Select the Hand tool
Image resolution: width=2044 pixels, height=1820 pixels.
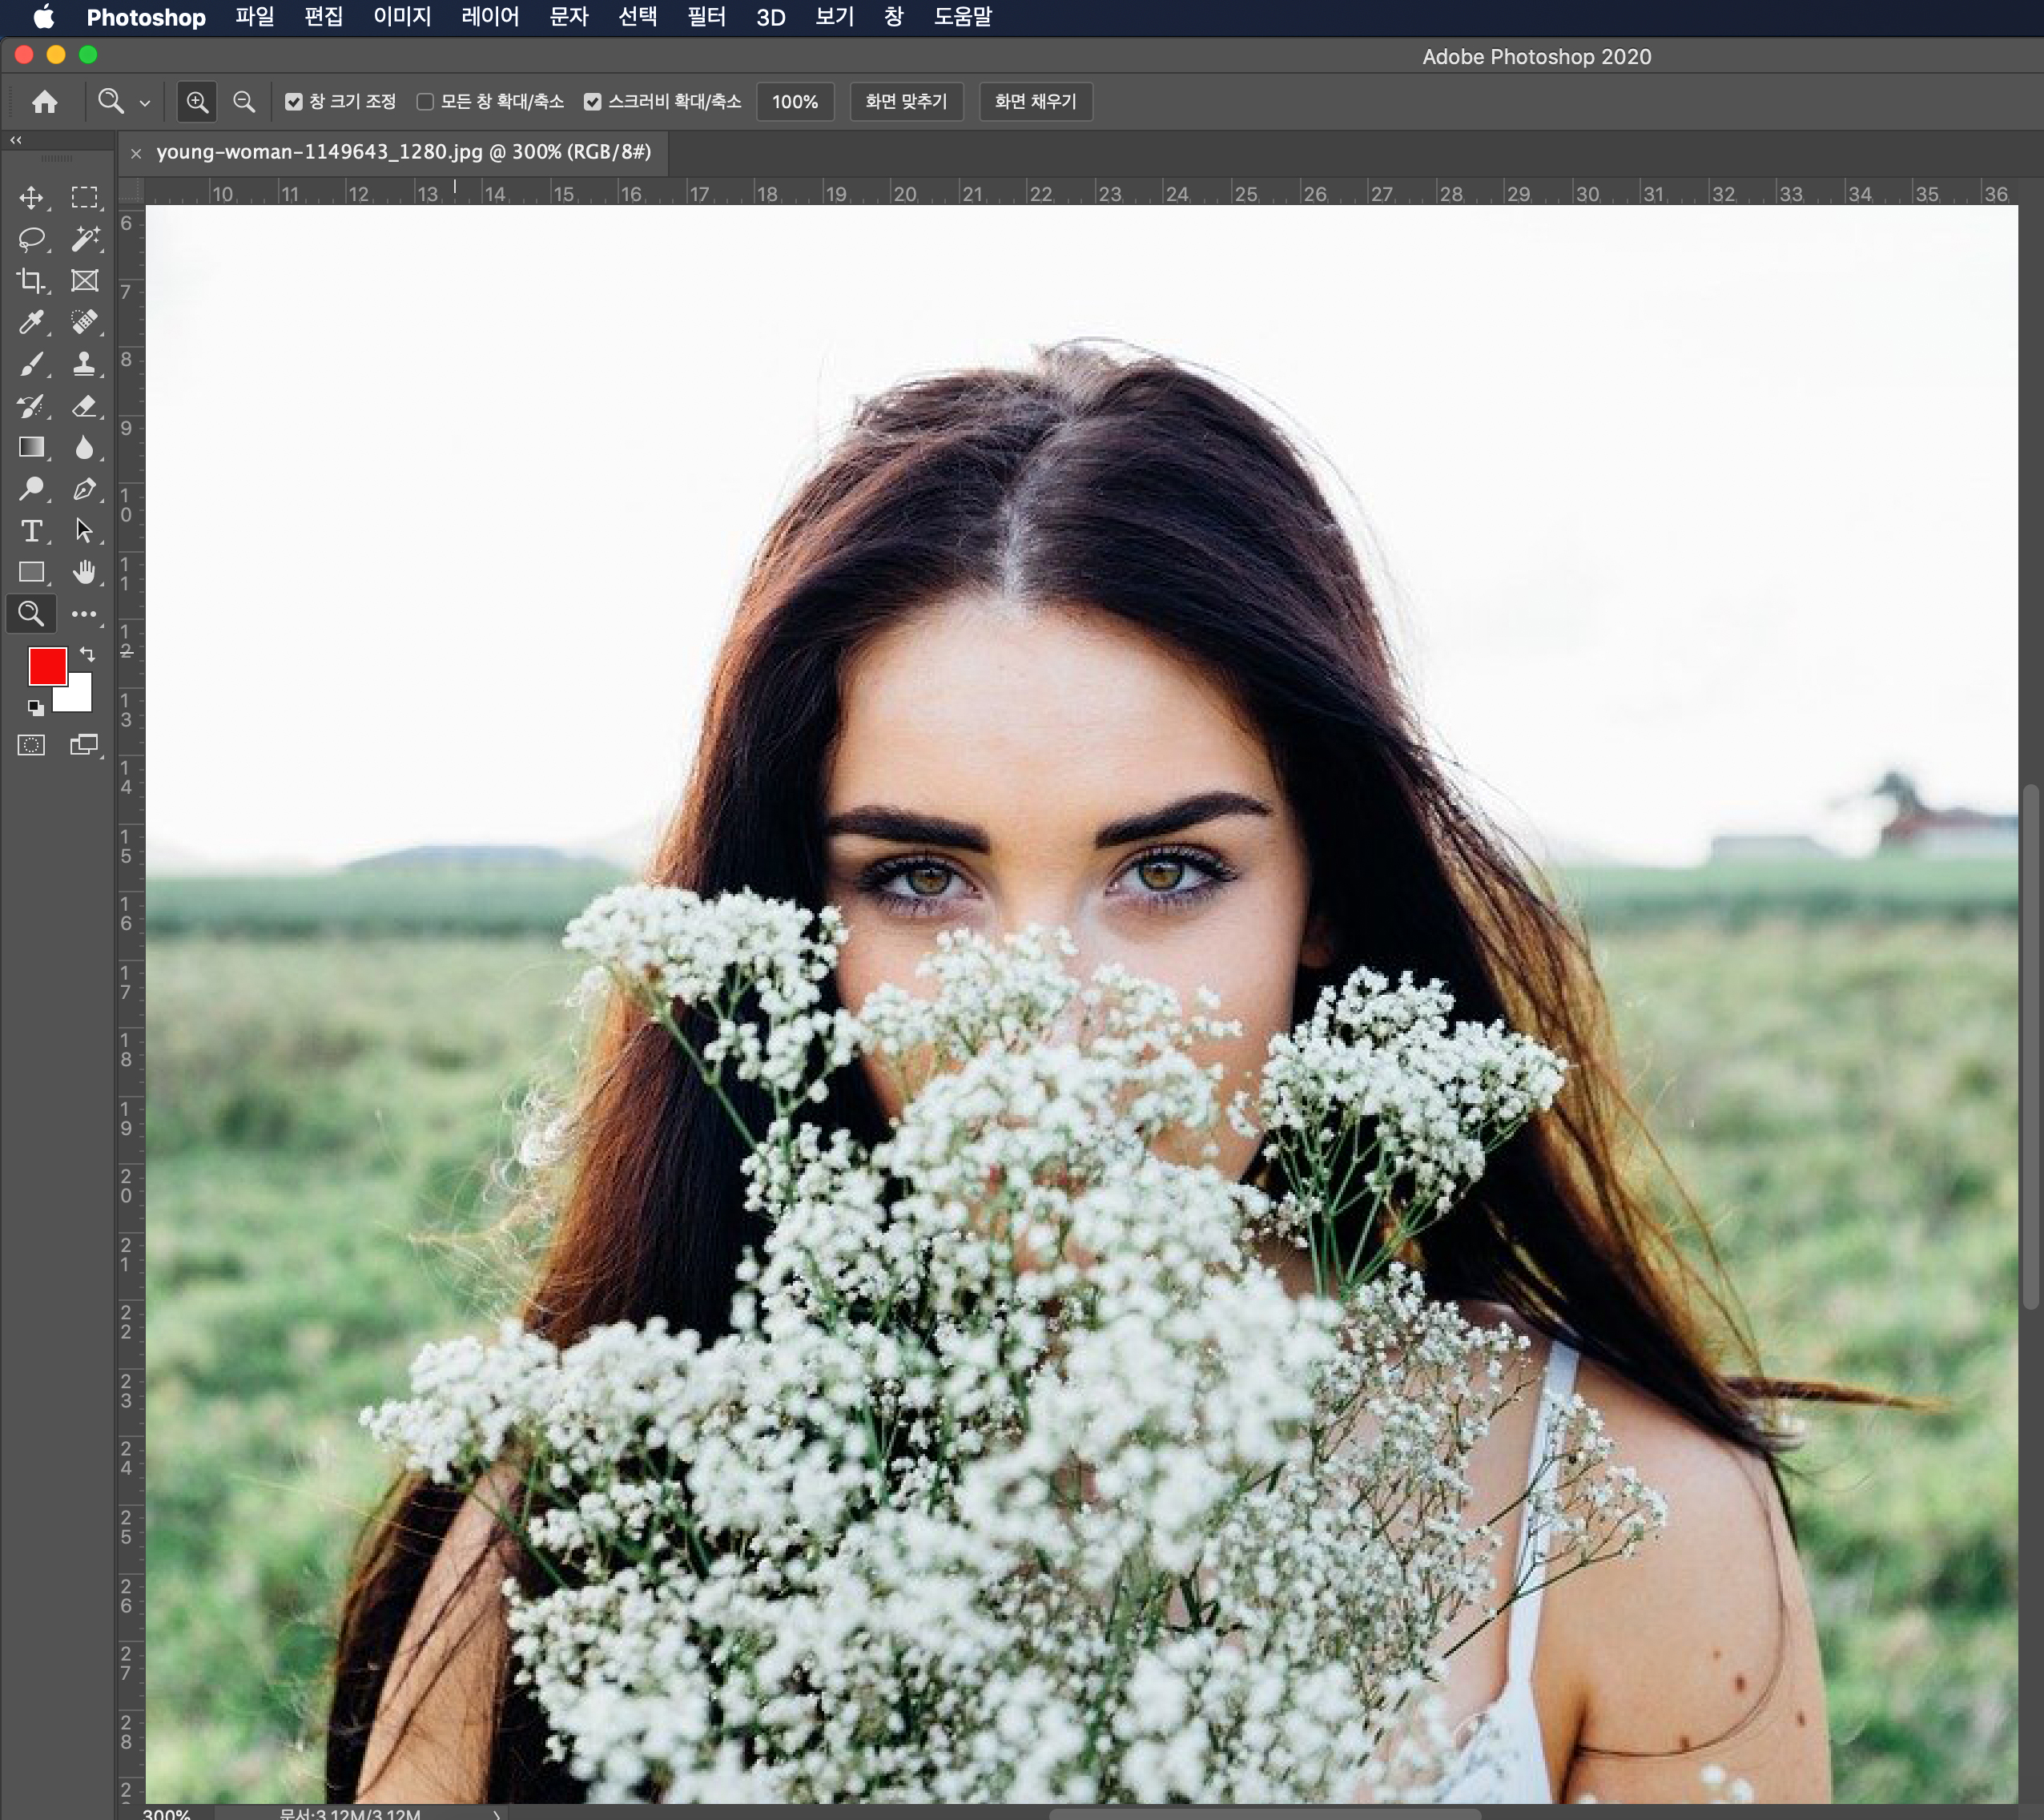(x=85, y=572)
